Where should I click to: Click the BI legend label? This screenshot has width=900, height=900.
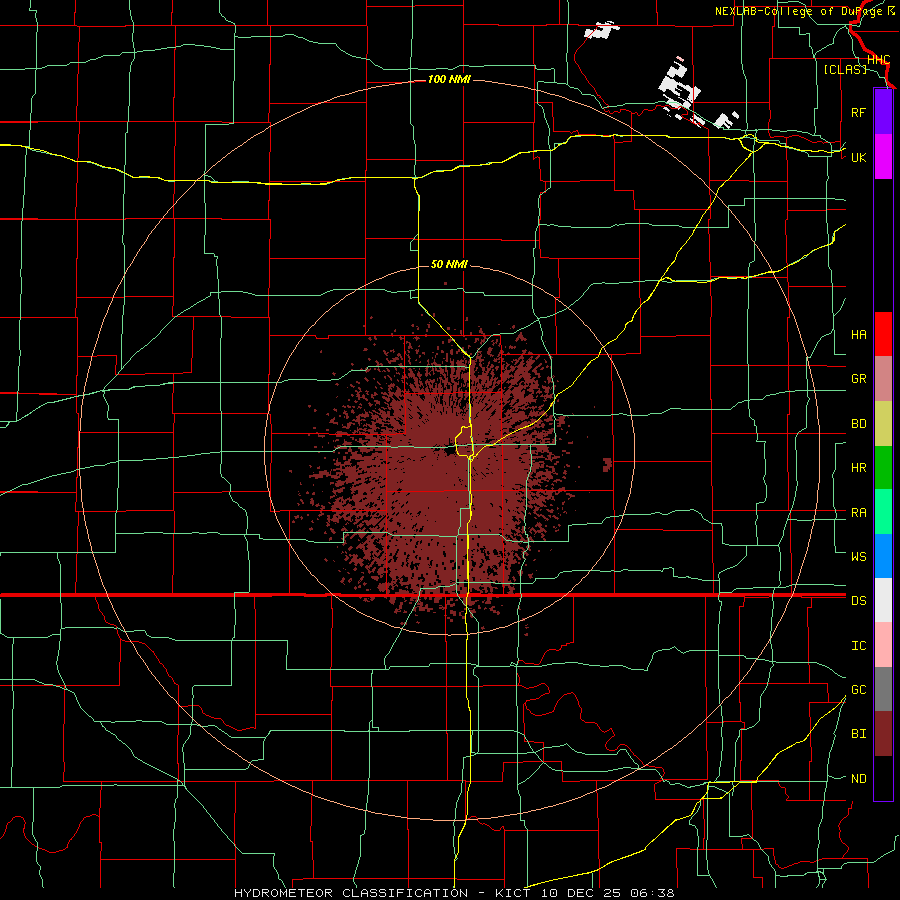[x=858, y=734]
